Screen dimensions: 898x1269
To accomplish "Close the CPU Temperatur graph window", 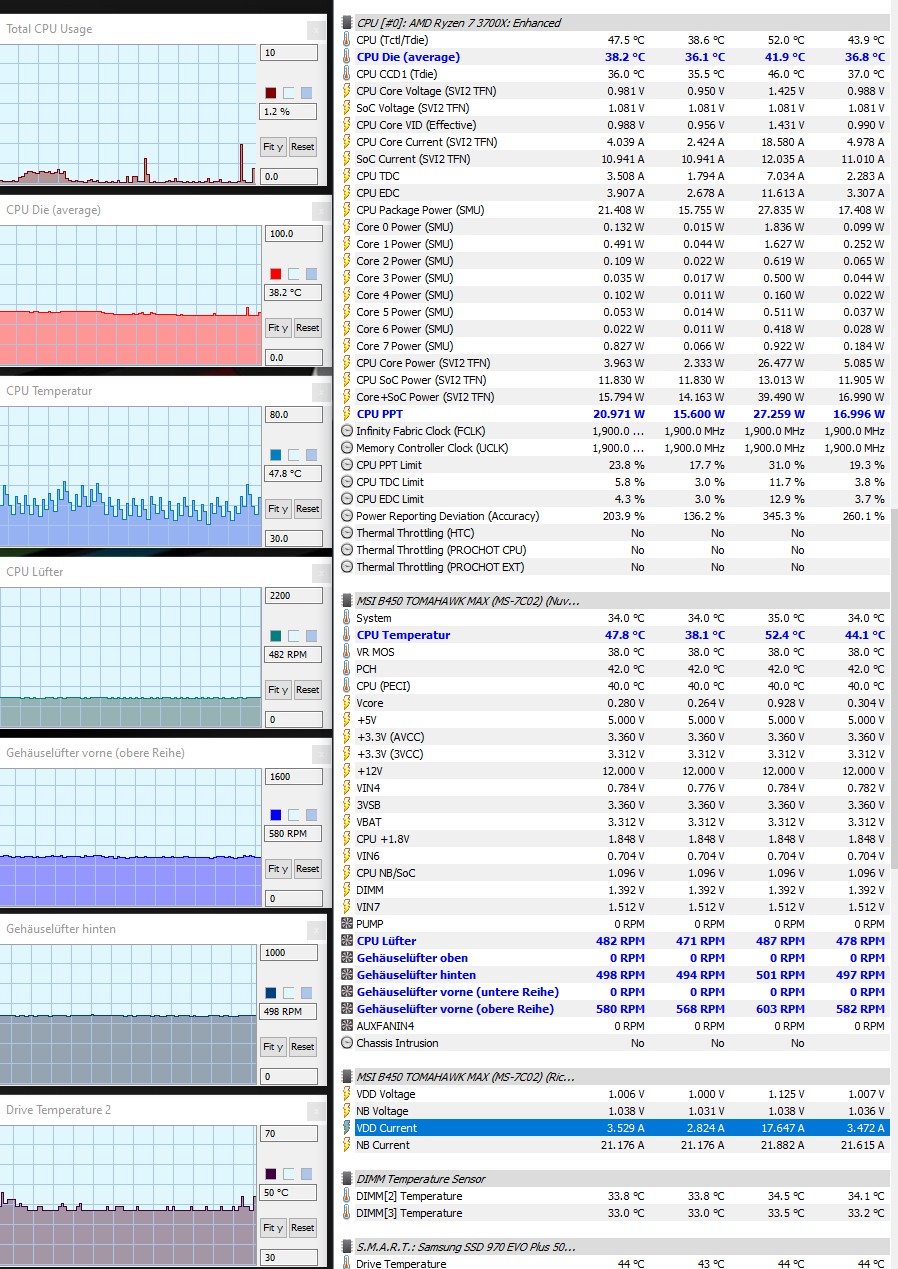I will (320, 392).
